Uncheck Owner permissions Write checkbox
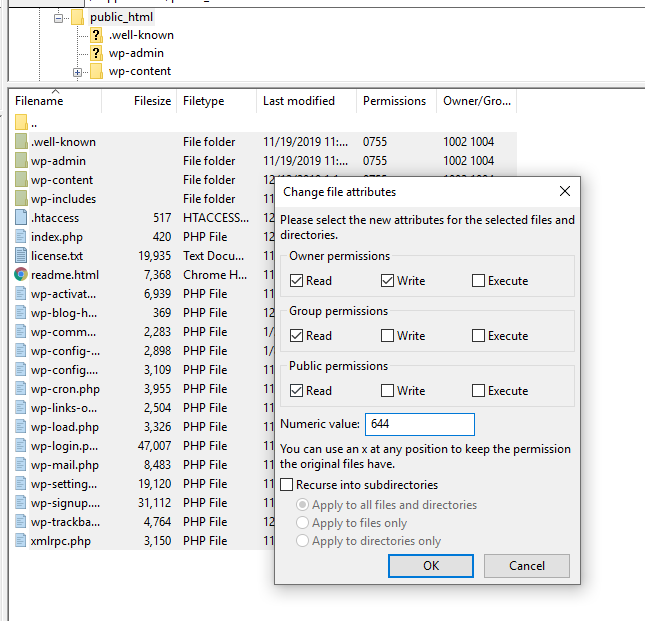 (x=388, y=281)
